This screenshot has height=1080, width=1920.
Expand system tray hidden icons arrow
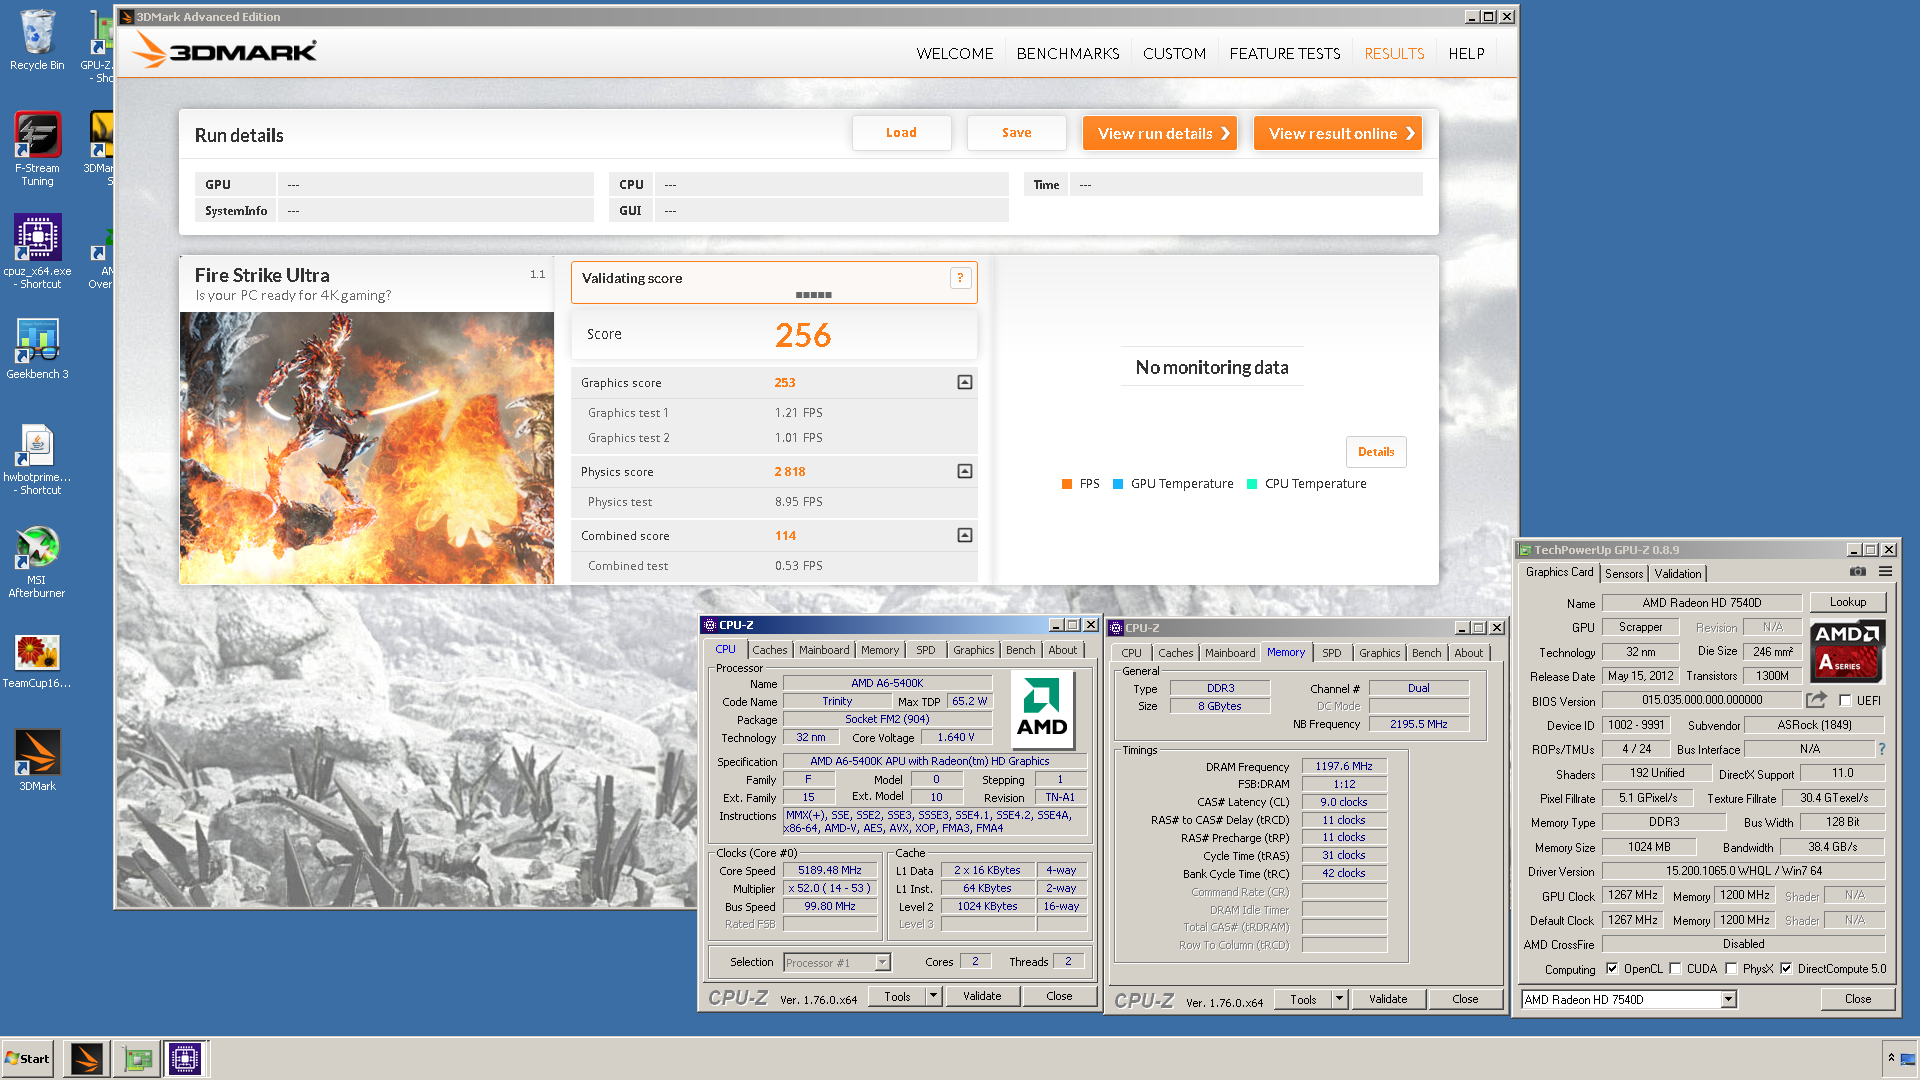pos(1891,1058)
